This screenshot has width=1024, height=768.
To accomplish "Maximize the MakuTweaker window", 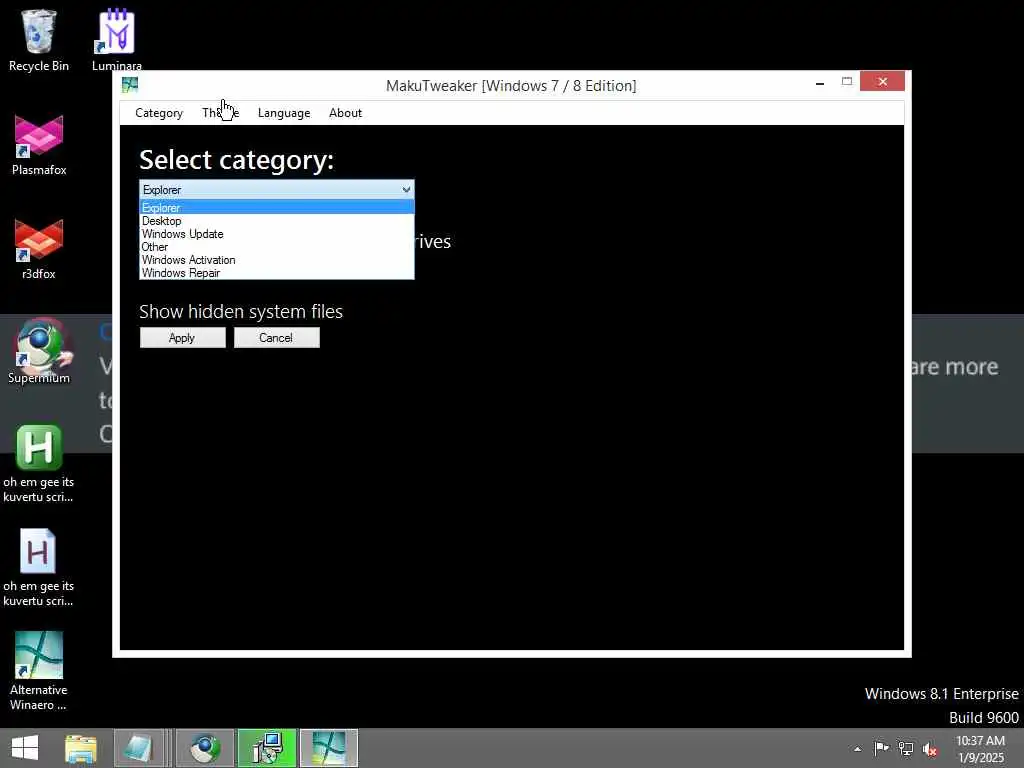I will (x=847, y=82).
